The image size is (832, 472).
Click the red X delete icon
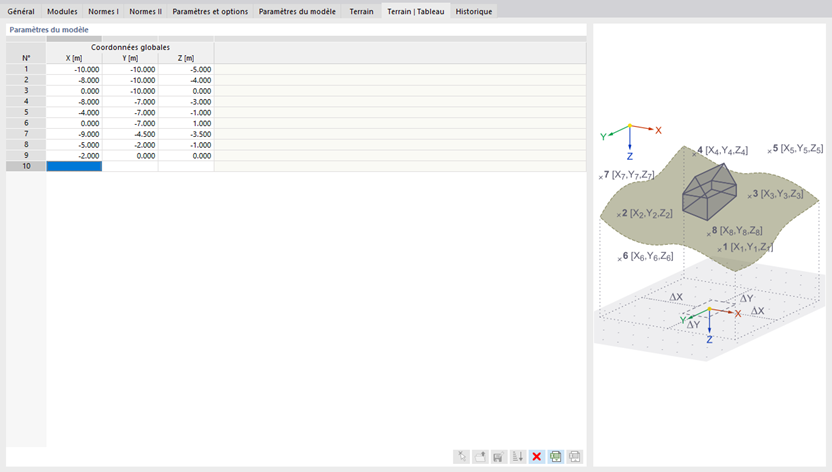[536, 457]
